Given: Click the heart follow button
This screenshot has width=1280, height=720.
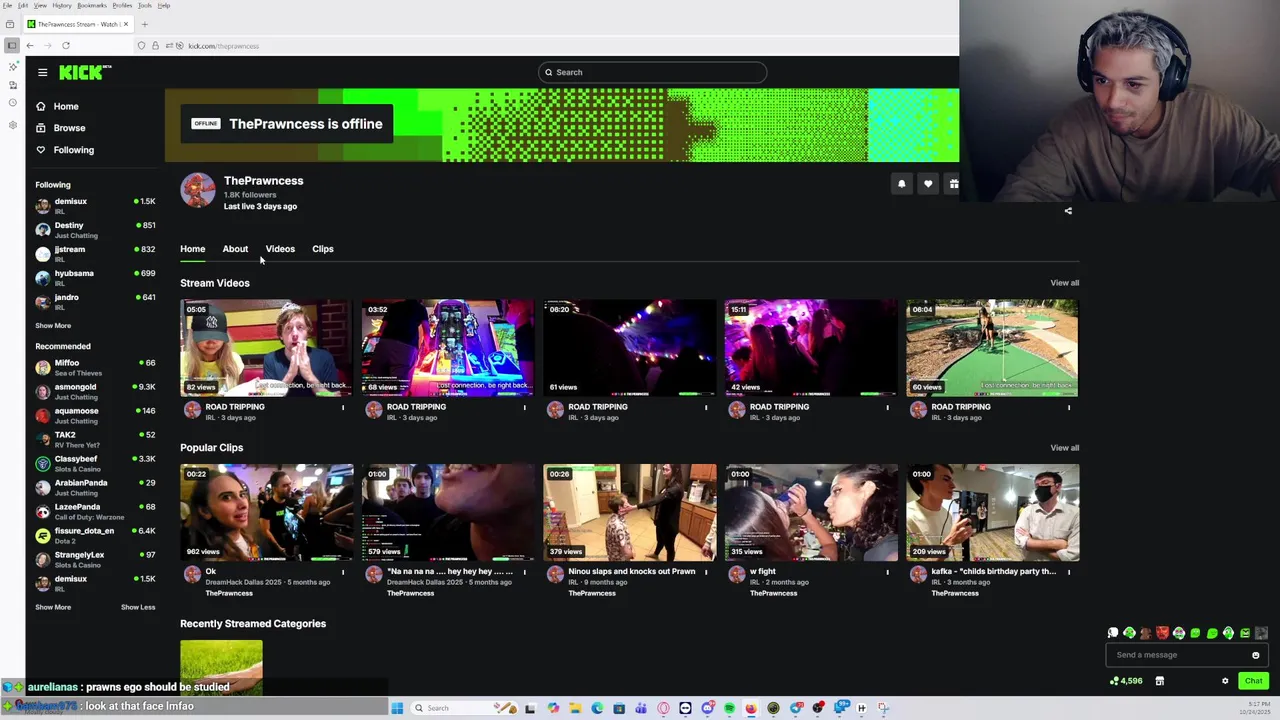Looking at the screenshot, I should pos(928,184).
